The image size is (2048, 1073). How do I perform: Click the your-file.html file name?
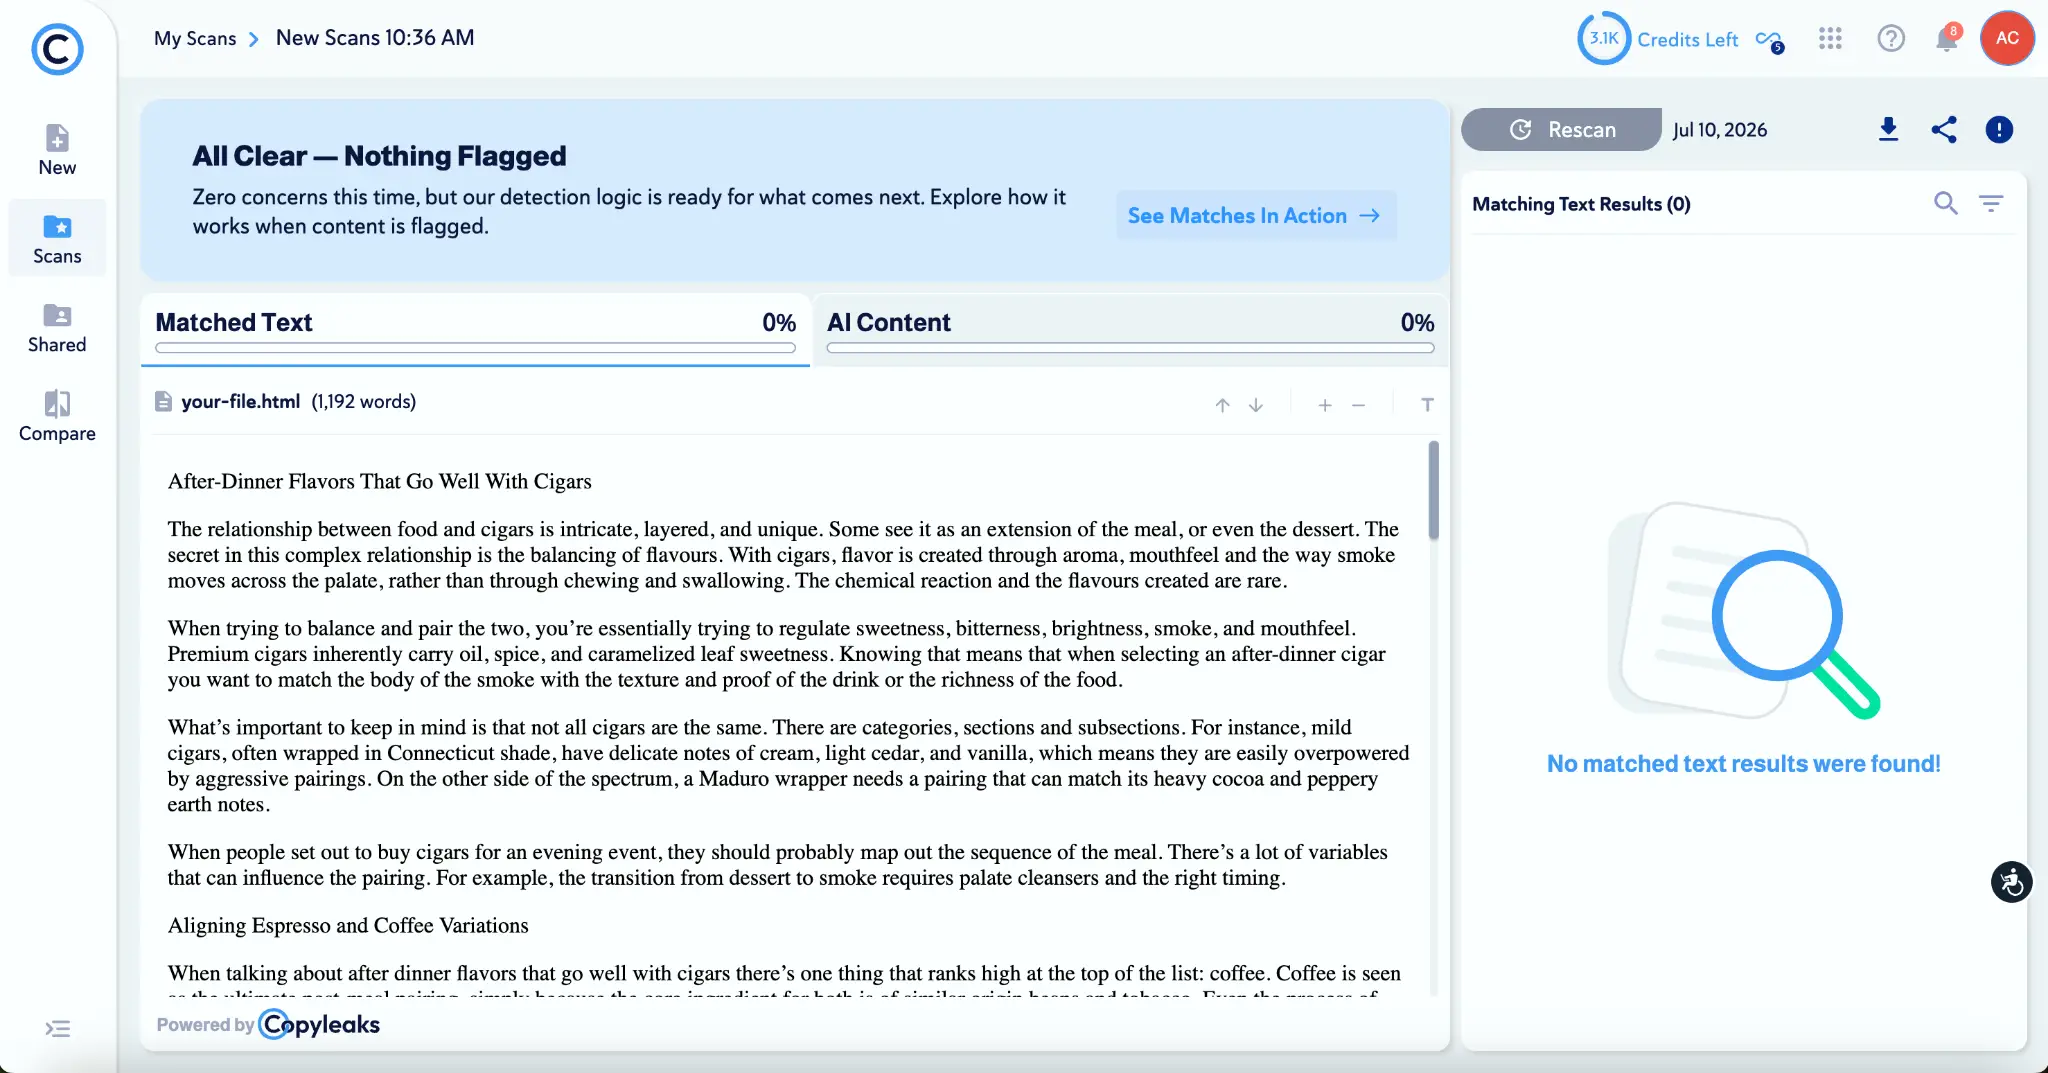(x=240, y=401)
